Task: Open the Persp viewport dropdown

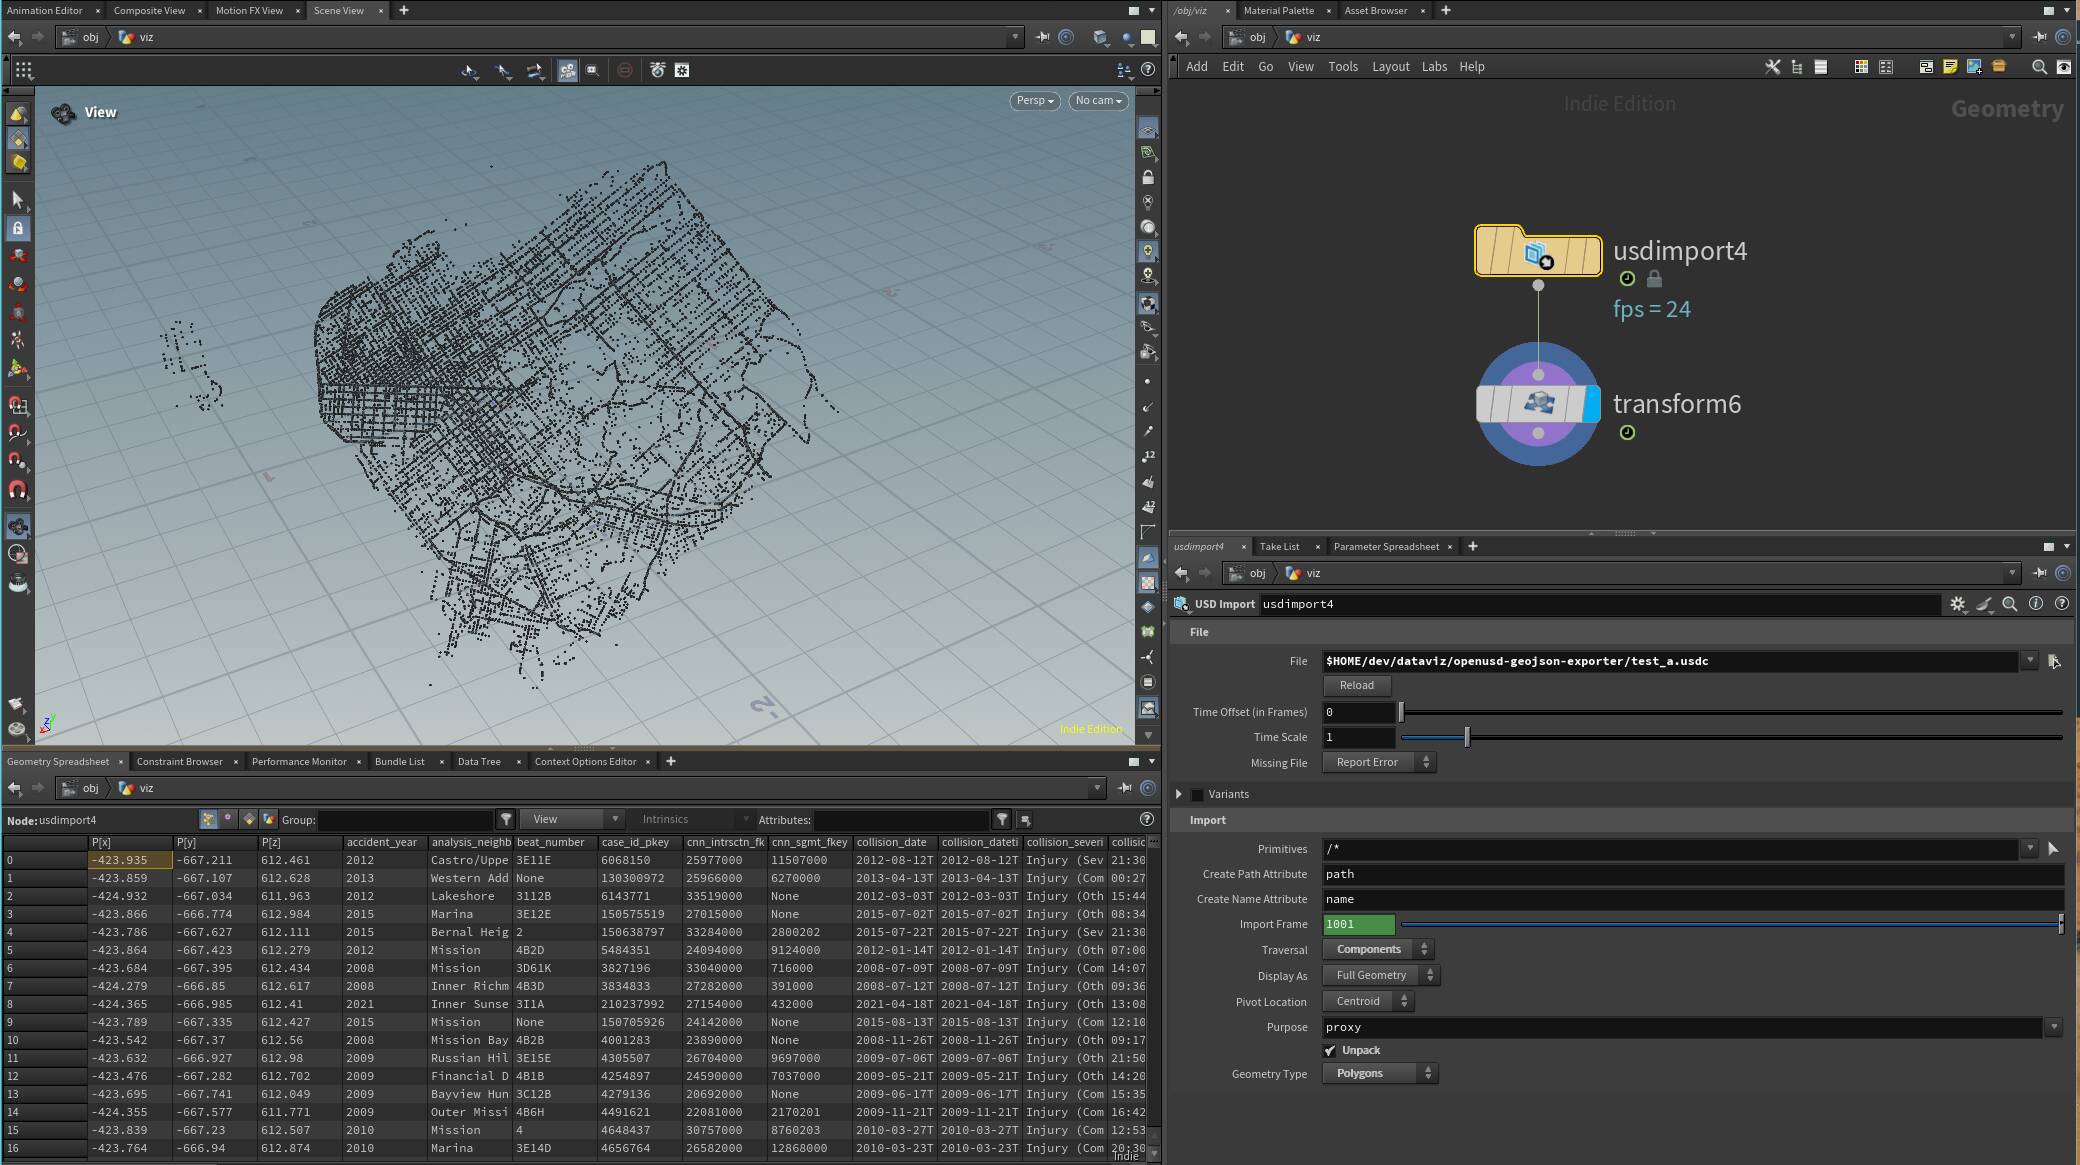Action: coord(1034,101)
